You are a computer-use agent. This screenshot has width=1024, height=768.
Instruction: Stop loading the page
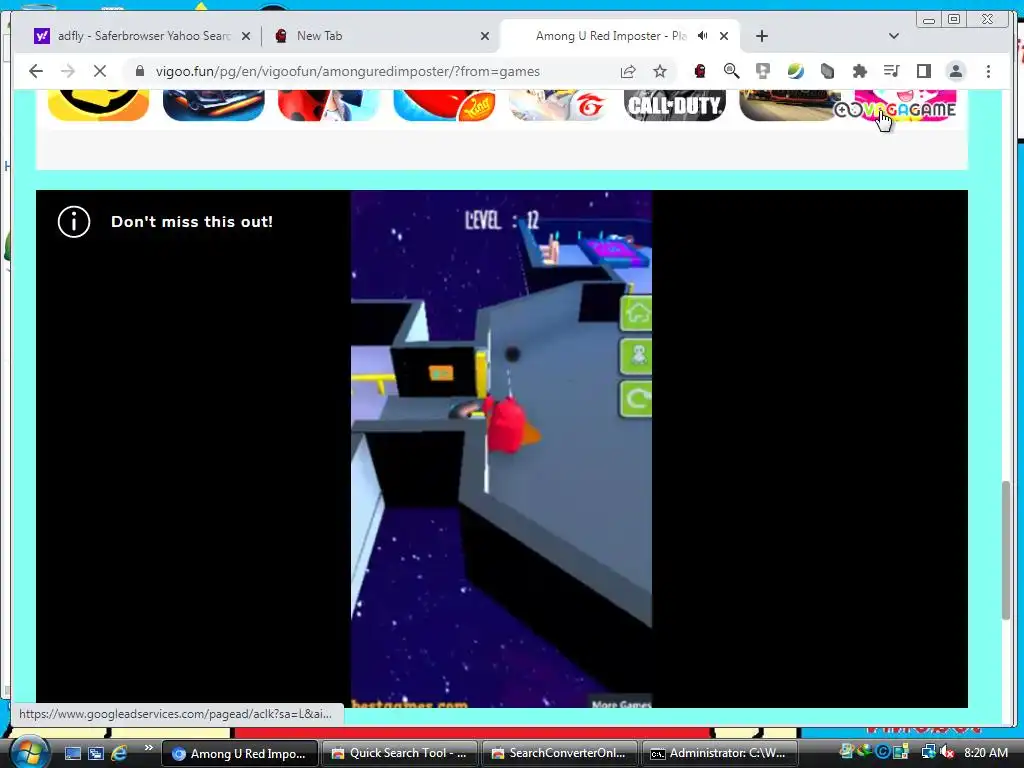(100, 71)
